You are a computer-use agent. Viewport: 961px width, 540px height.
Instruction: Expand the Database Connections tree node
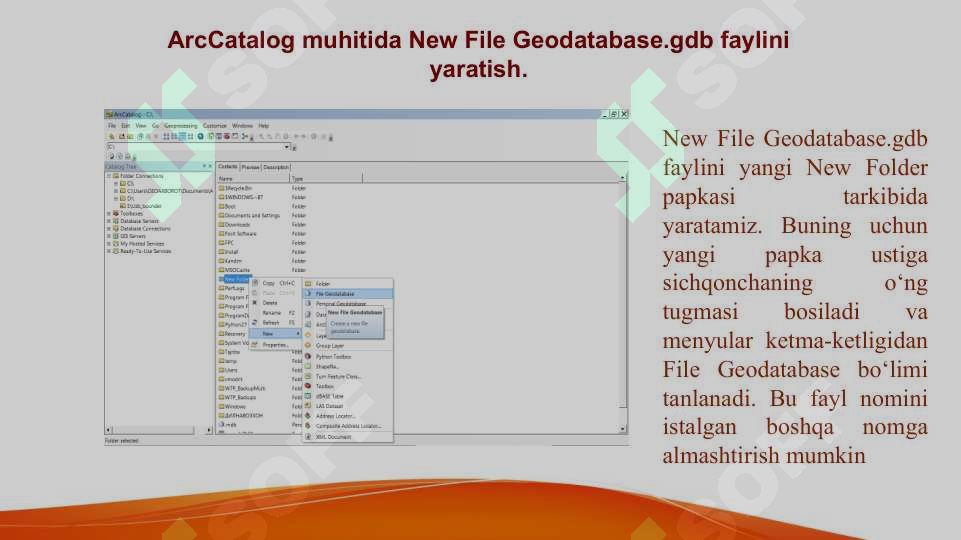coord(109,228)
